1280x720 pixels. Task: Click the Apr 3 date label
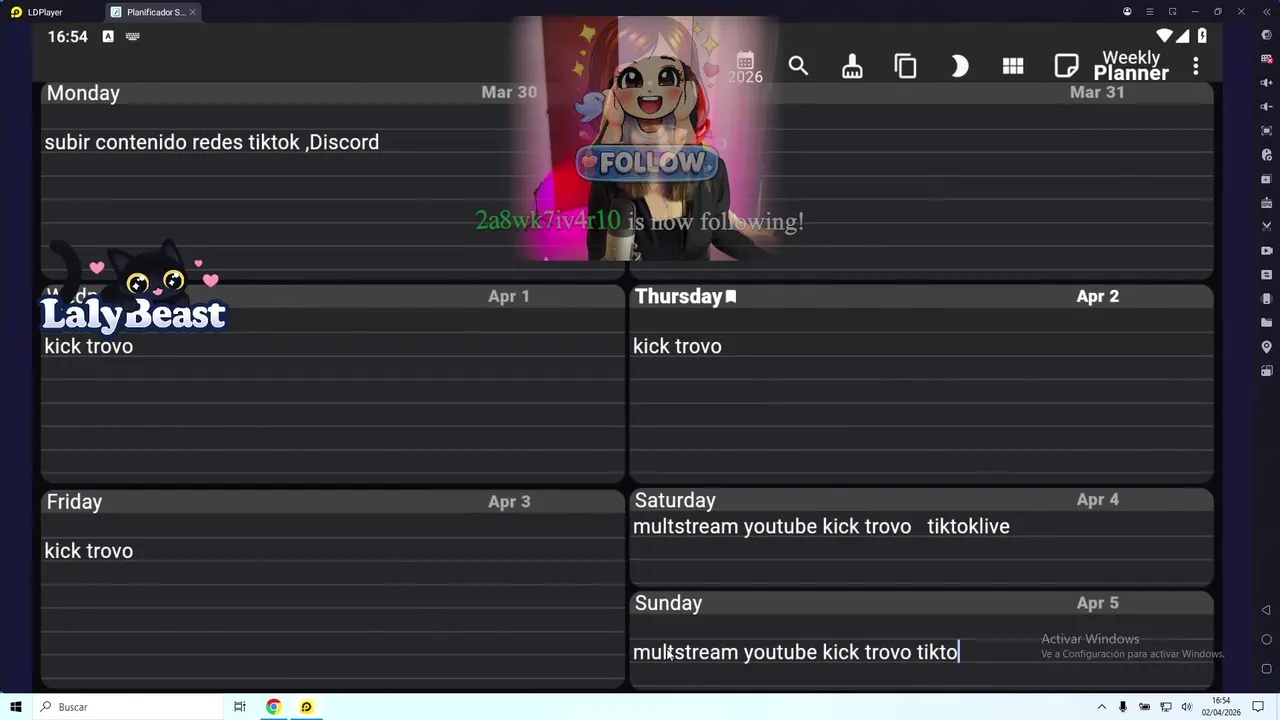509,502
